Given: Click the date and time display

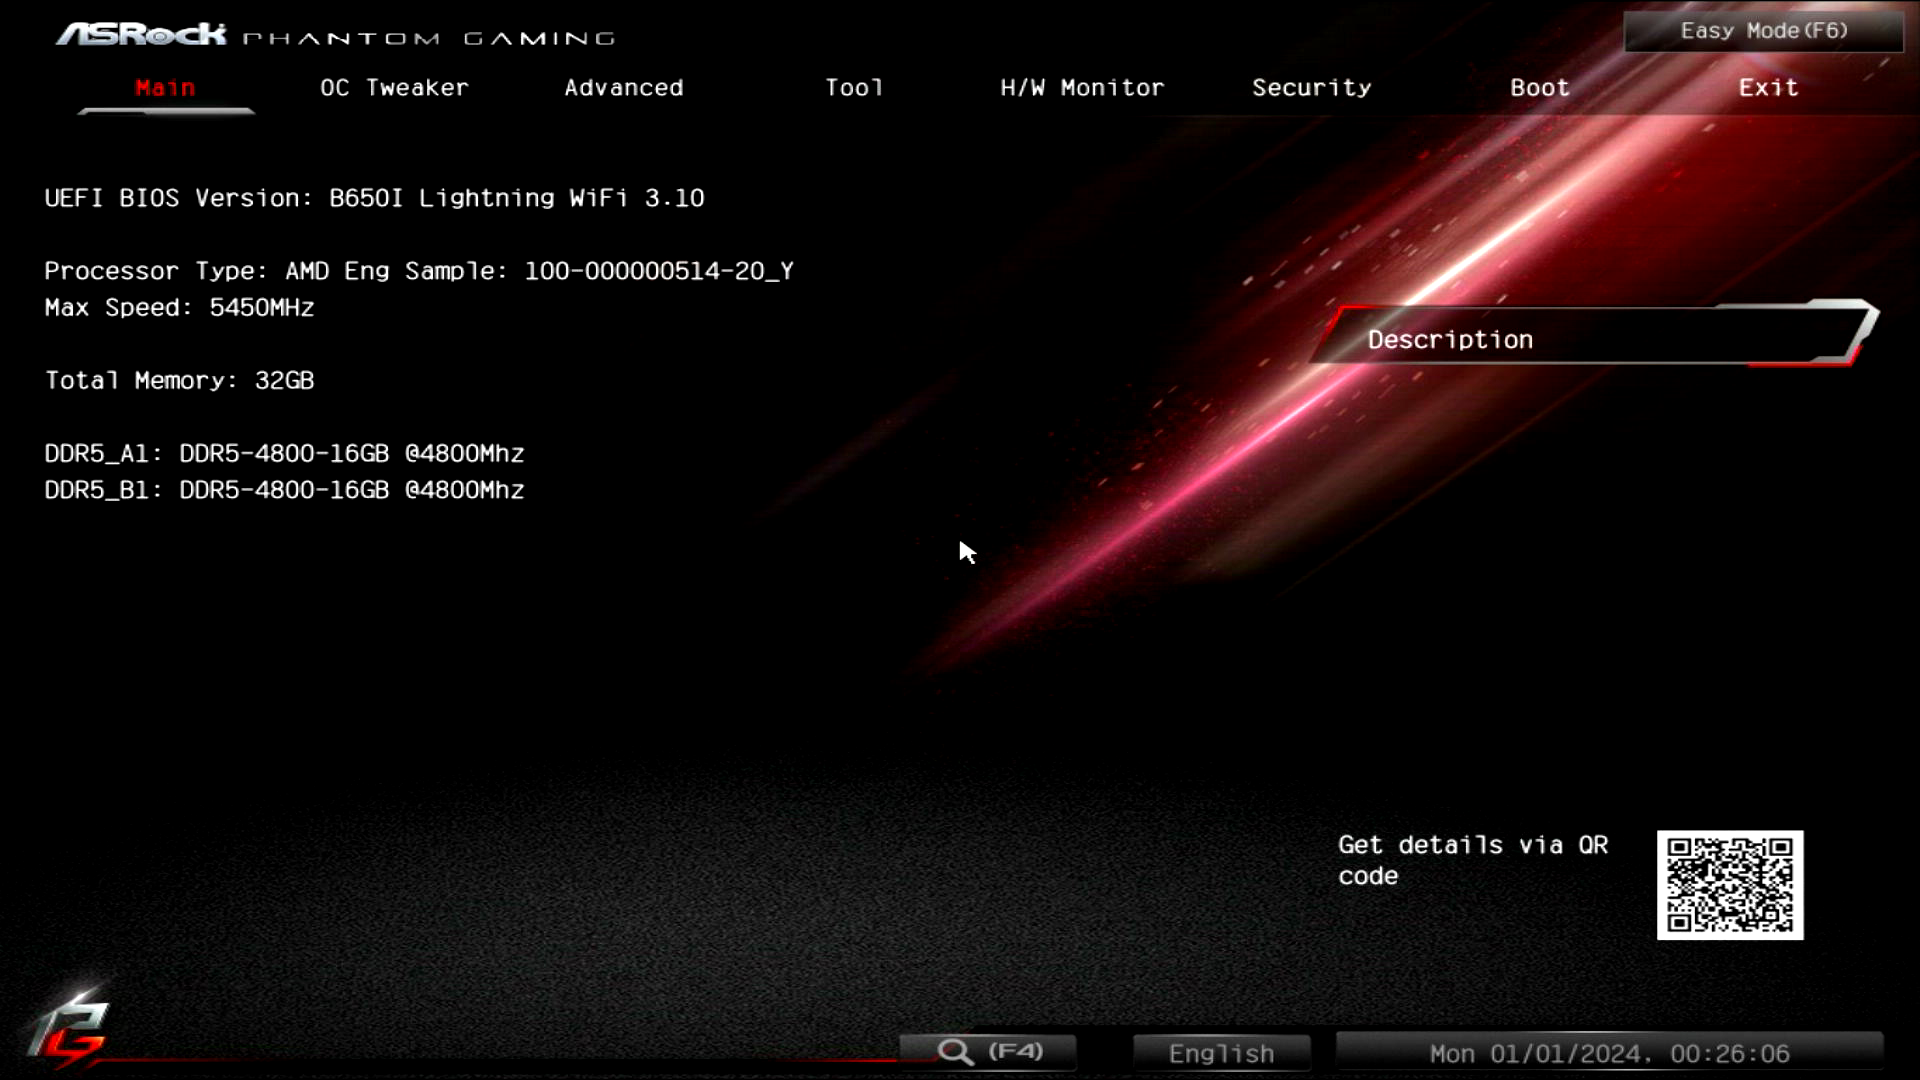Looking at the screenshot, I should click(1609, 1053).
